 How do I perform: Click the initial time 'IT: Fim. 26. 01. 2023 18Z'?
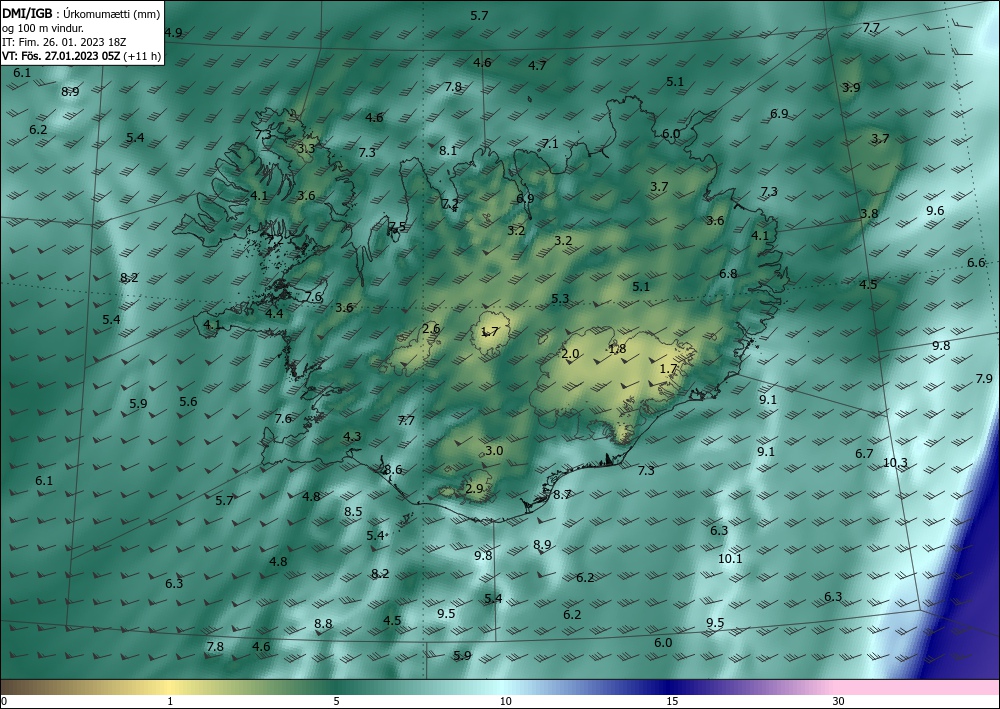pos(64,42)
